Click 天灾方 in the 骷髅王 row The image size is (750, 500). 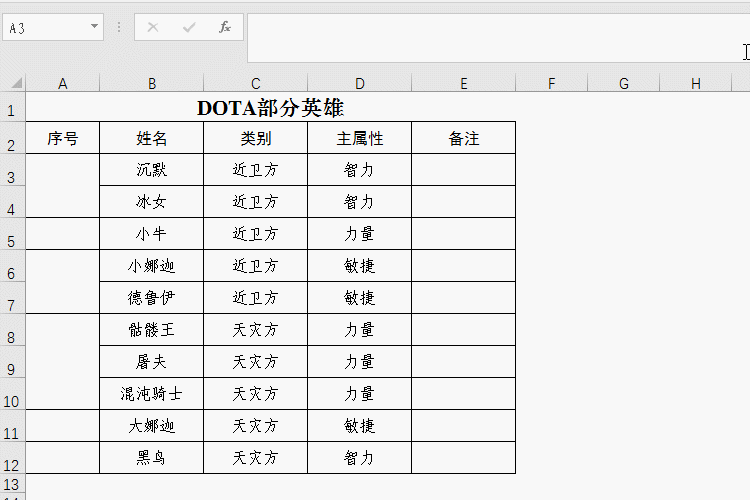pyautogui.click(x=255, y=330)
